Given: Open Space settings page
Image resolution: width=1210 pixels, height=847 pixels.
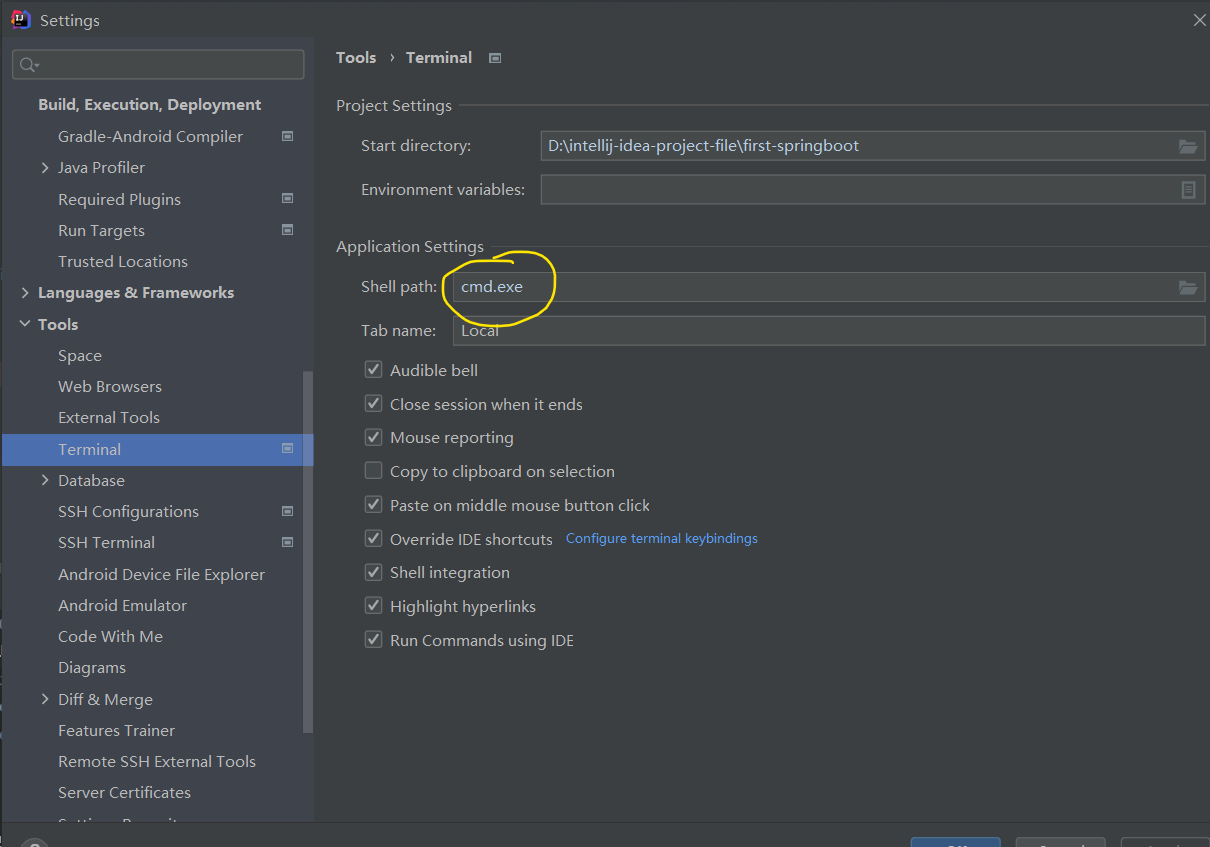Looking at the screenshot, I should point(80,355).
